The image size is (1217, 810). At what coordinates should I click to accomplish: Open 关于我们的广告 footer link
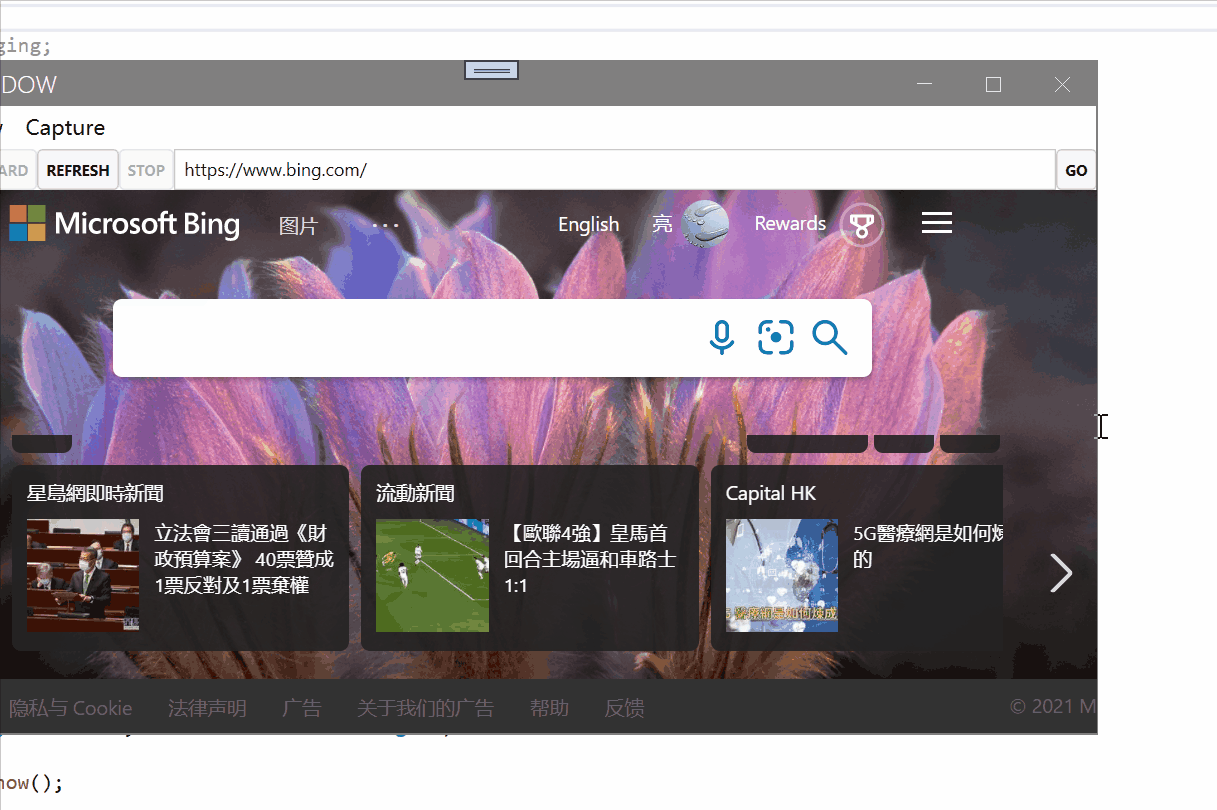[425, 708]
